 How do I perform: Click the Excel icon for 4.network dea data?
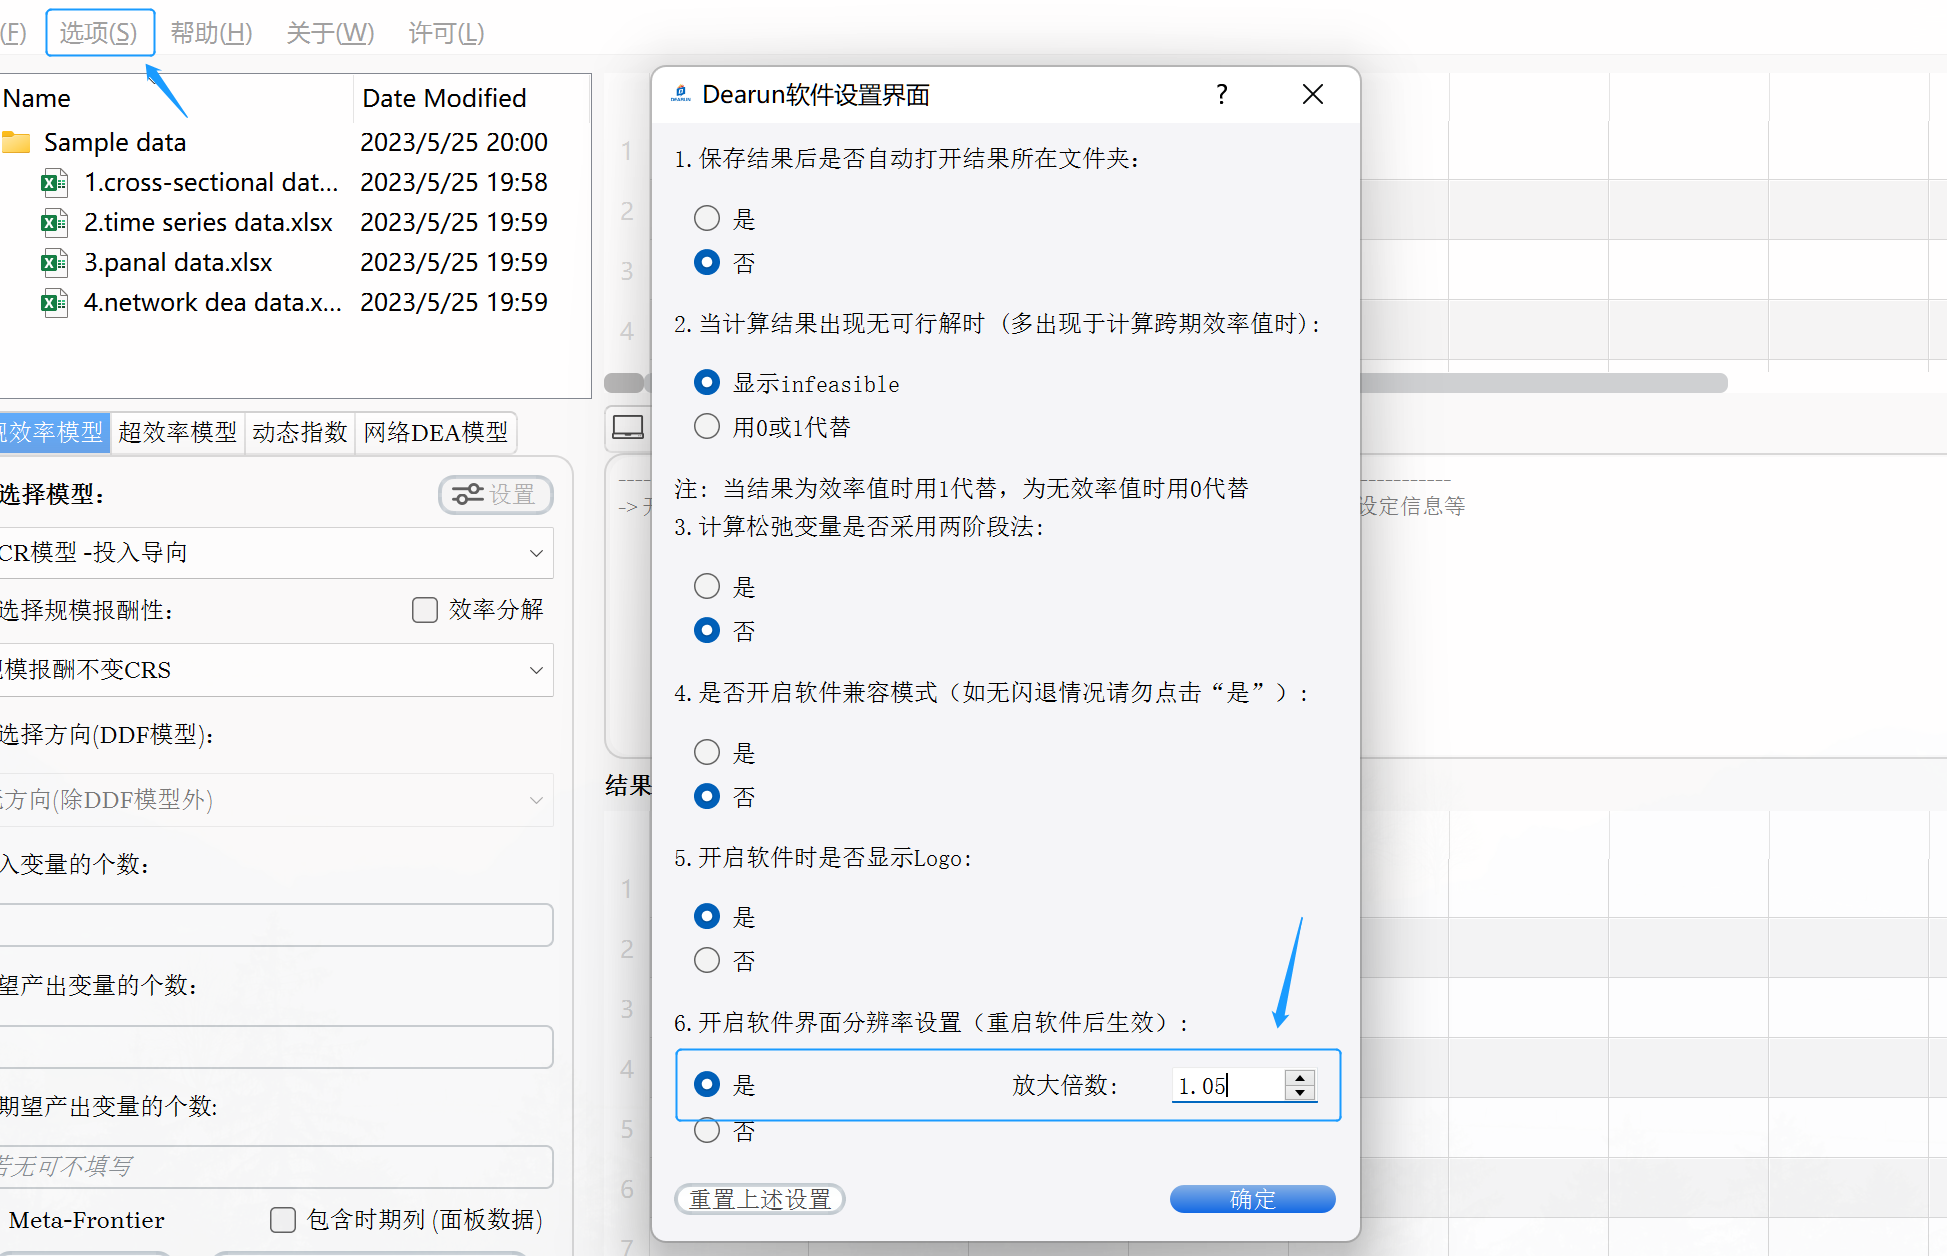point(54,302)
